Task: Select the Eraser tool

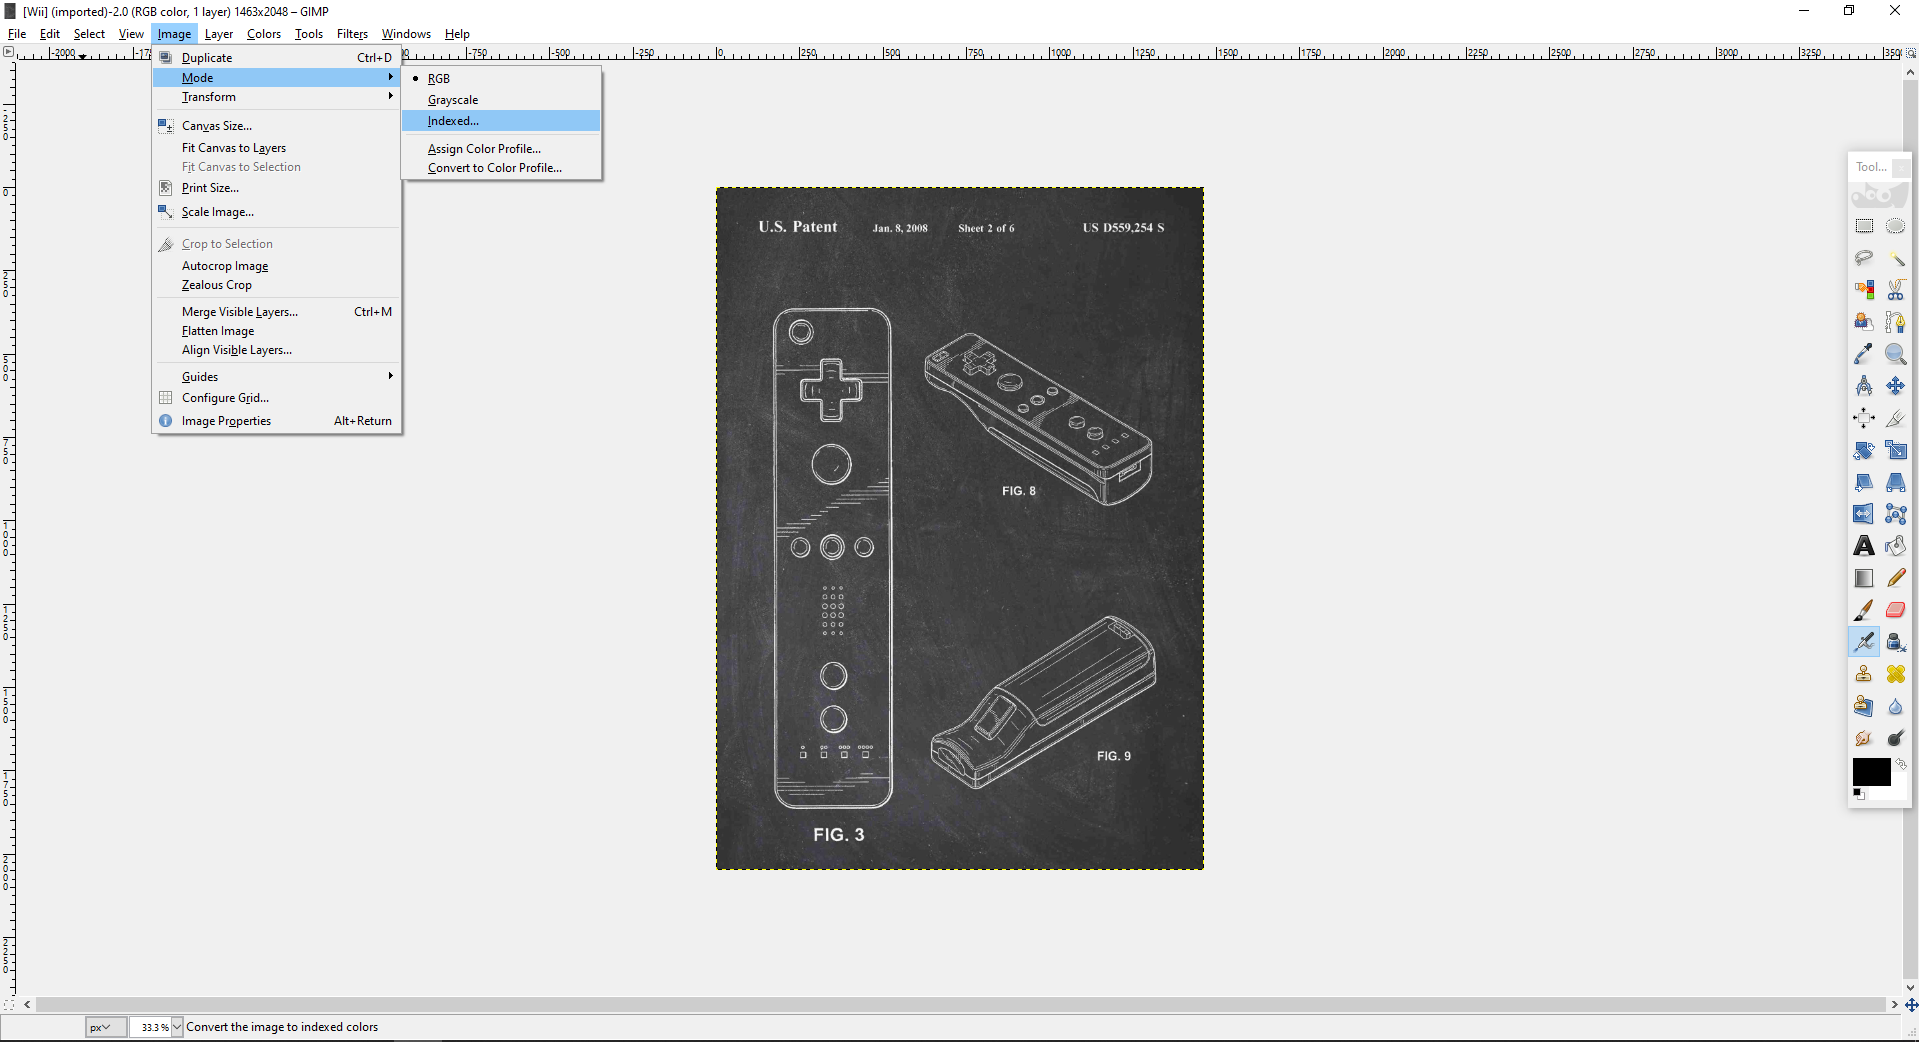Action: point(1896,609)
